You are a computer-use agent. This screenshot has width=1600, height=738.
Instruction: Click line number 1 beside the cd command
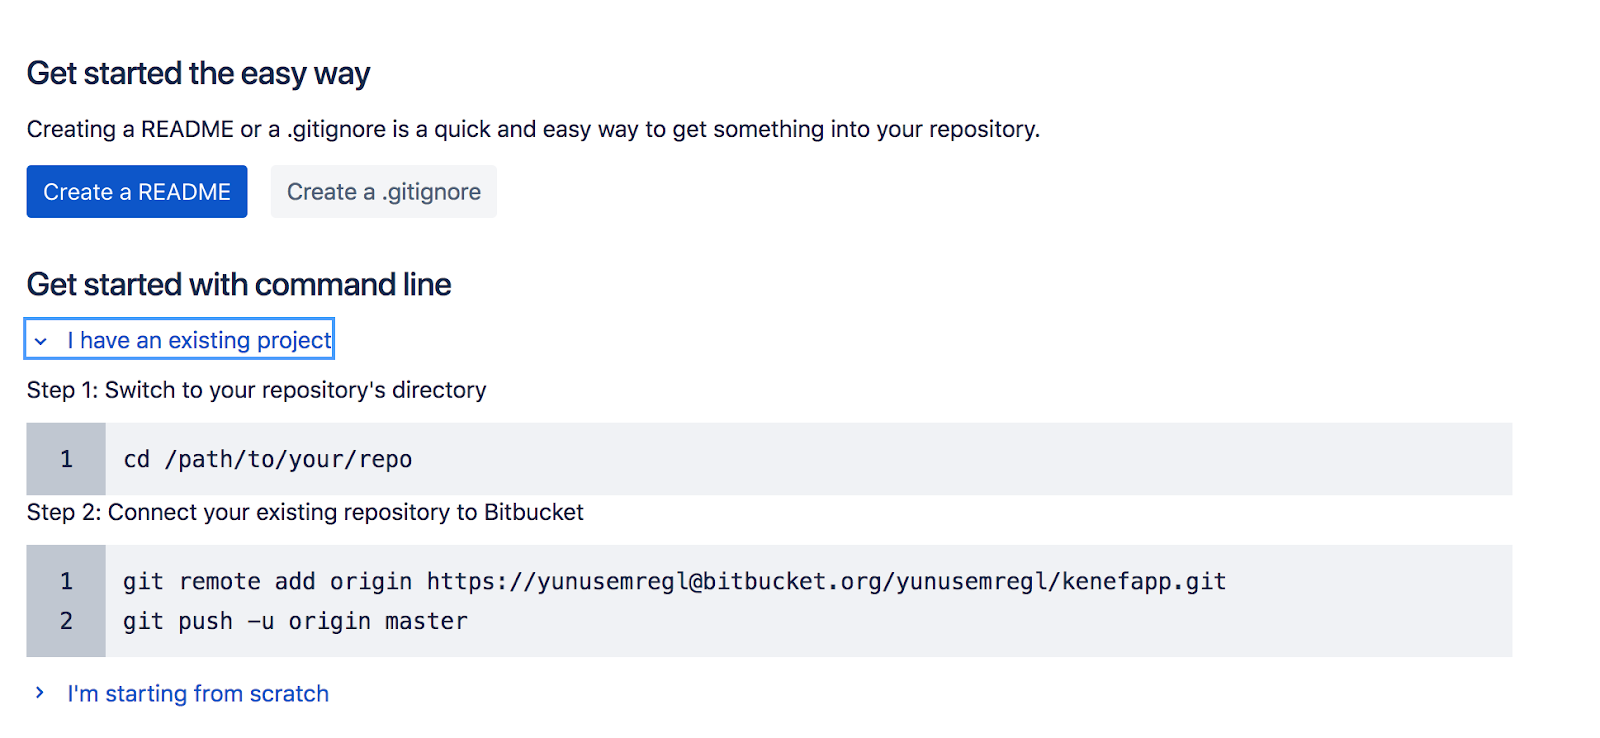click(66, 460)
